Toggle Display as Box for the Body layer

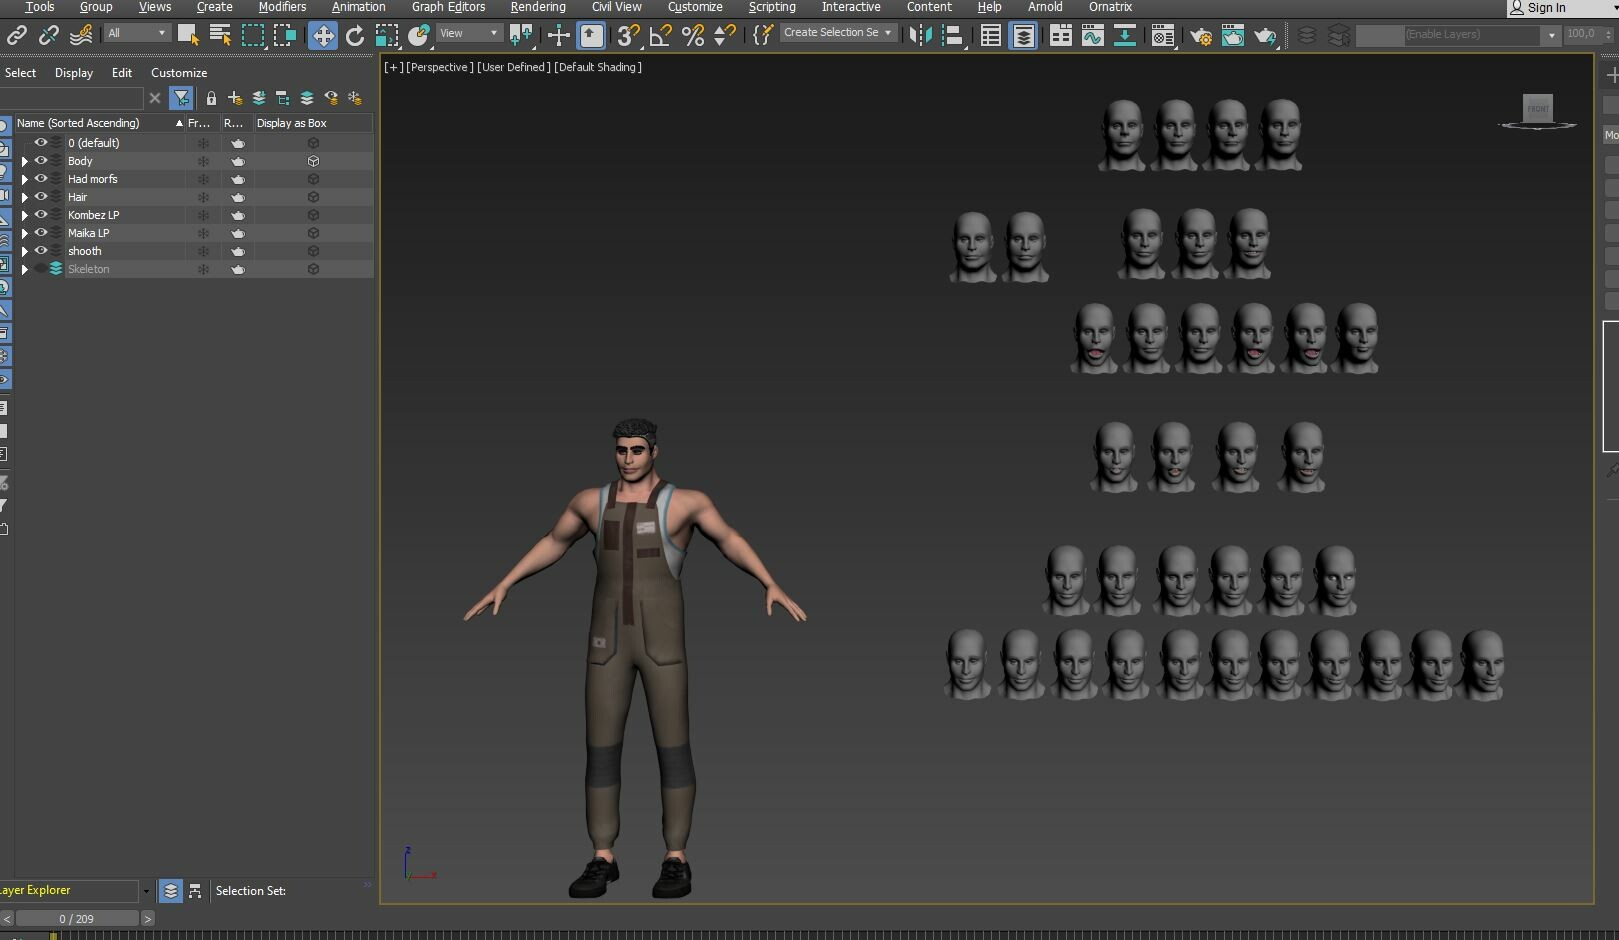tap(313, 161)
